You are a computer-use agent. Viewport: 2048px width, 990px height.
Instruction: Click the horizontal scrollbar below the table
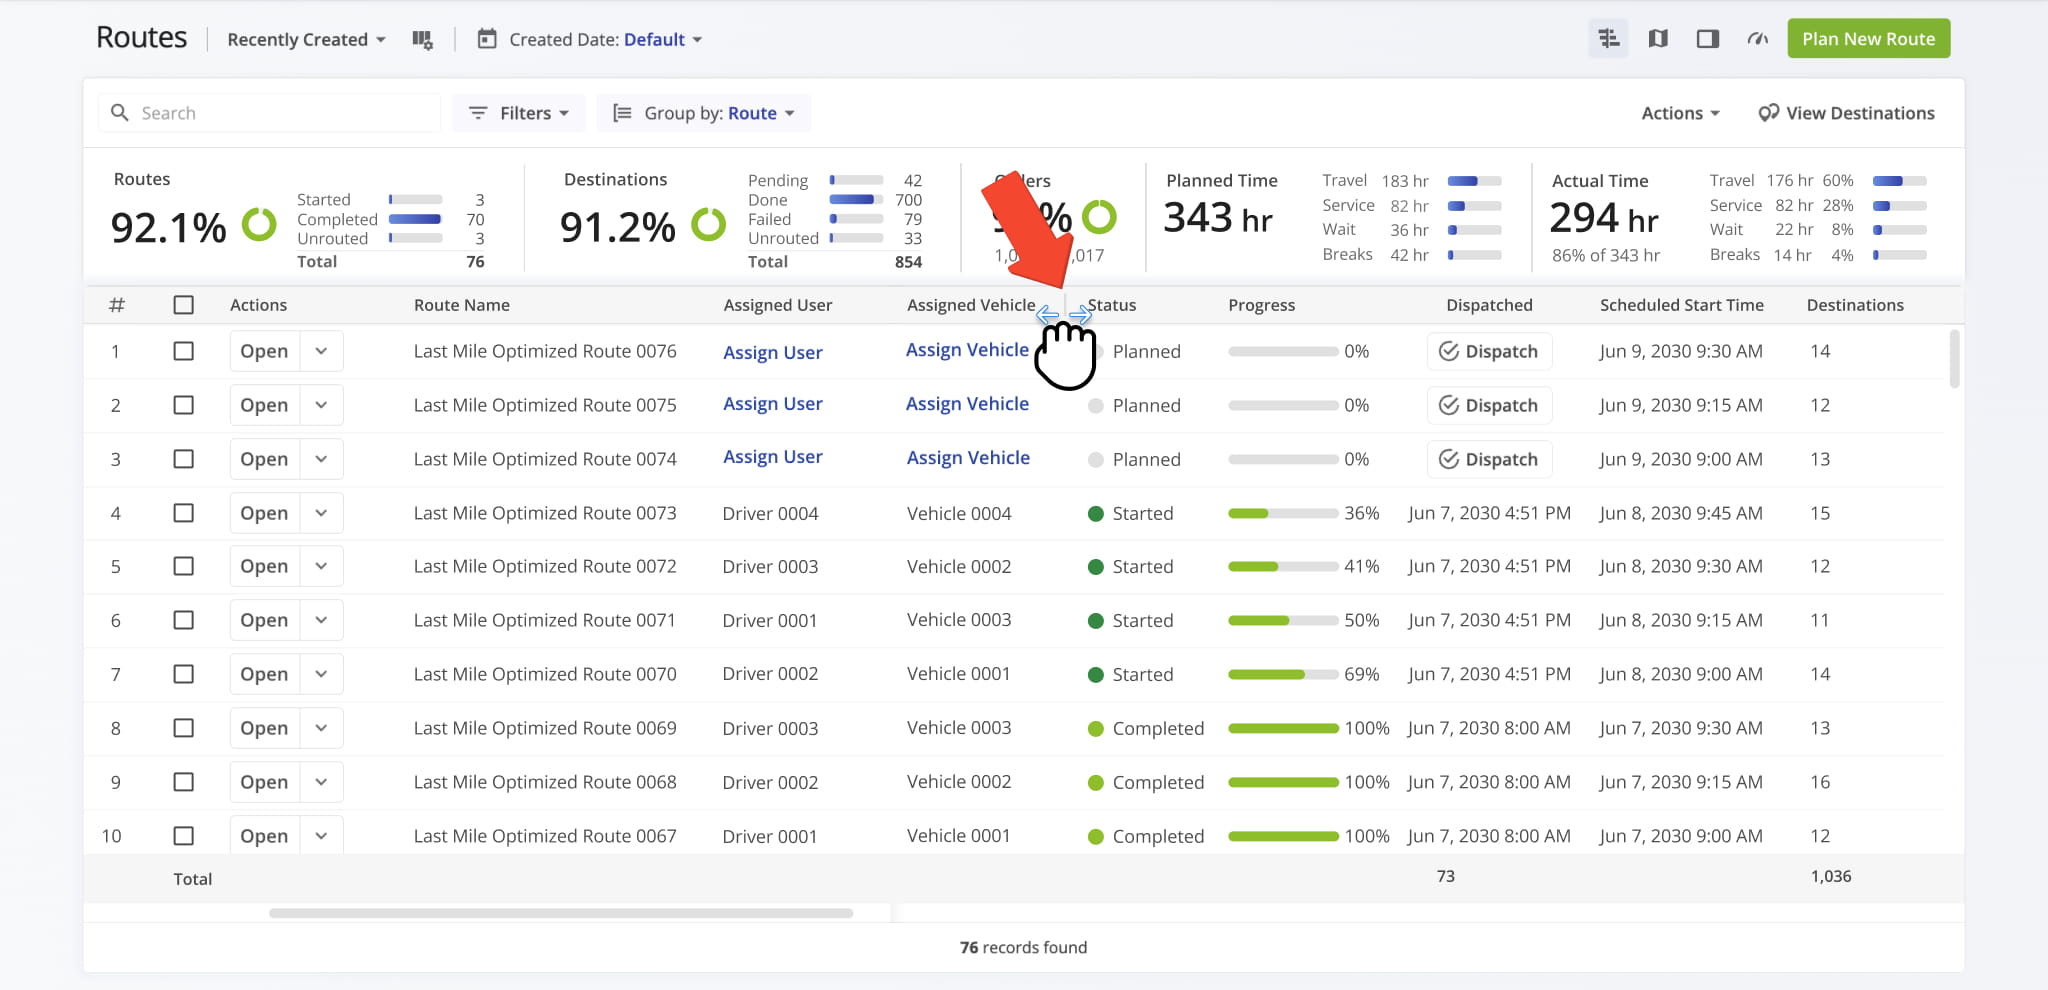click(x=561, y=913)
